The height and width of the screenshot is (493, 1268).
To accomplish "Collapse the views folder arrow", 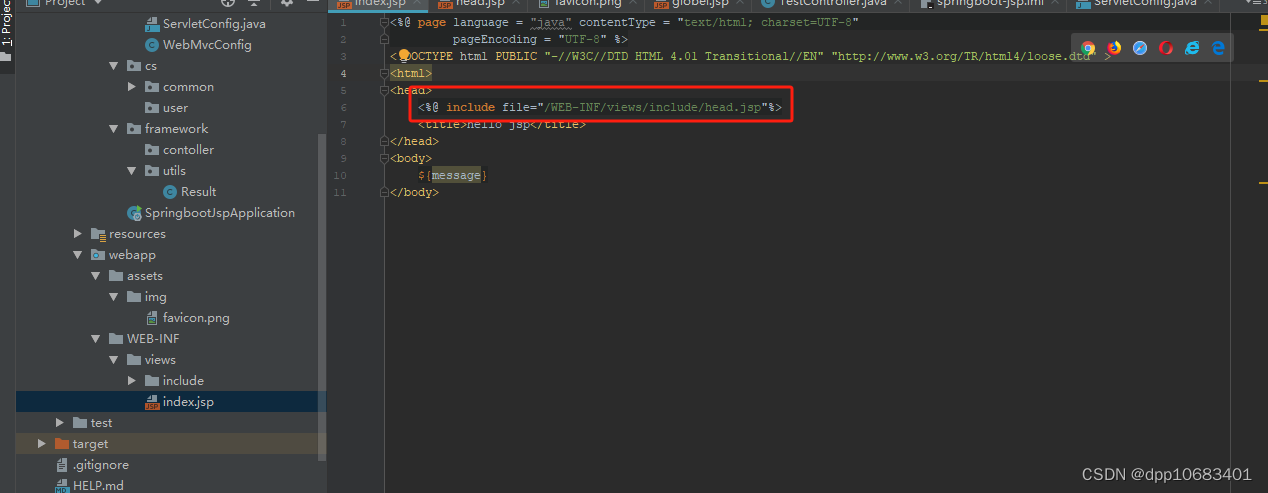I will pyautogui.click(x=114, y=359).
